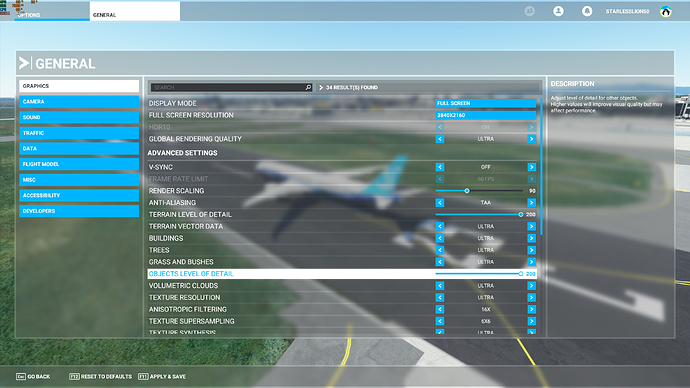Image resolution: width=690 pixels, height=388 pixels.
Task: Switch to the General tab
Action: tap(135, 12)
